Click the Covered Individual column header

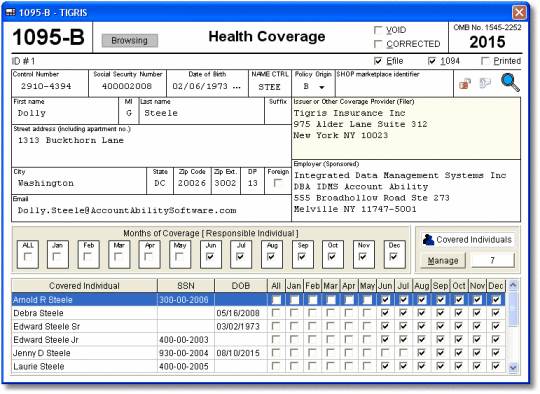click(84, 286)
